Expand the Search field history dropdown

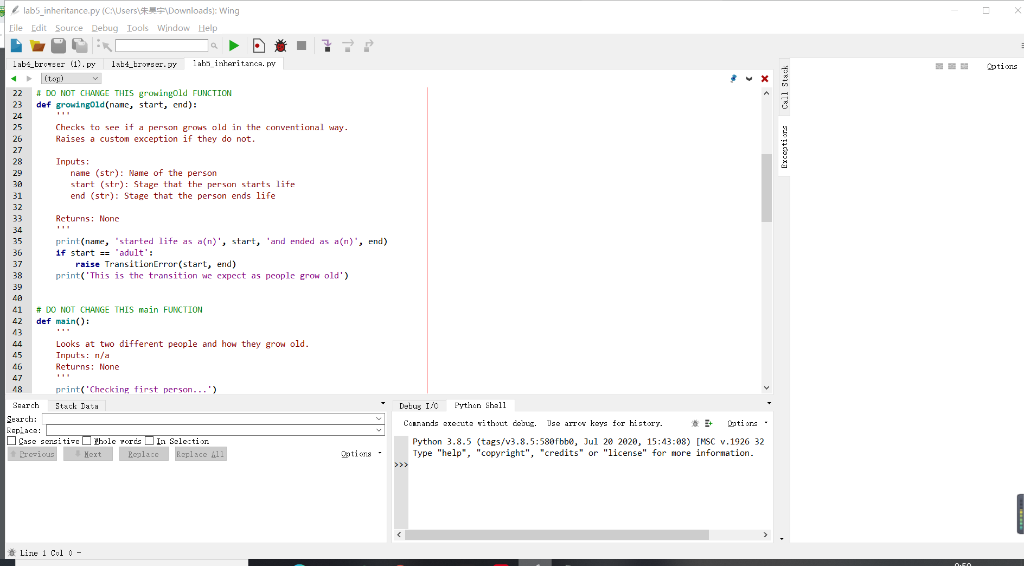click(379, 418)
